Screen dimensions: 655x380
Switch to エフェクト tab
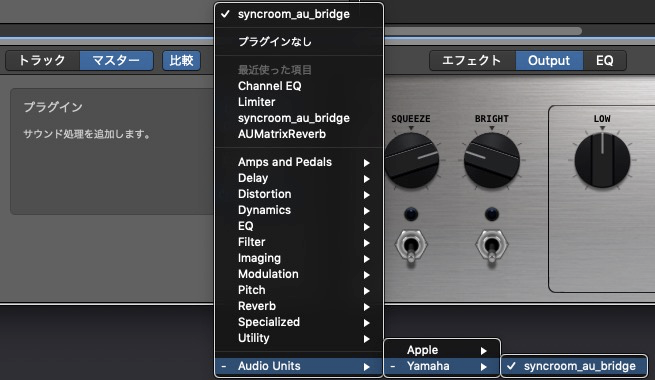coord(472,61)
